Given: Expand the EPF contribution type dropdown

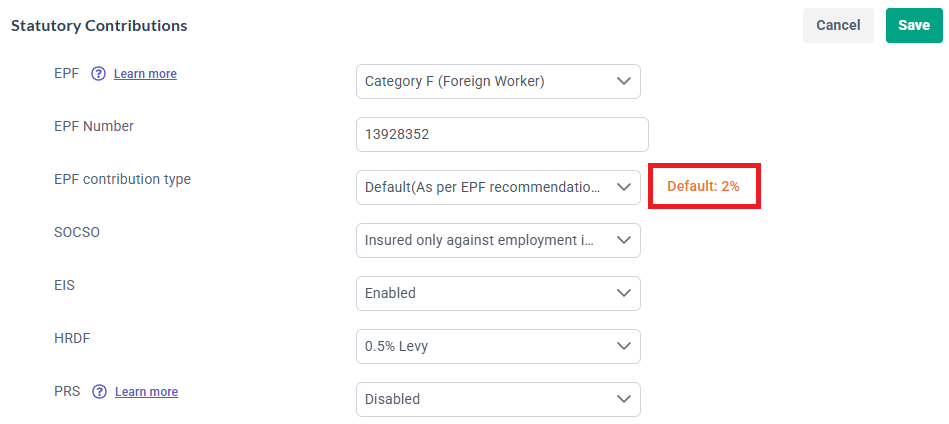Looking at the screenshot, I should 498,187.
